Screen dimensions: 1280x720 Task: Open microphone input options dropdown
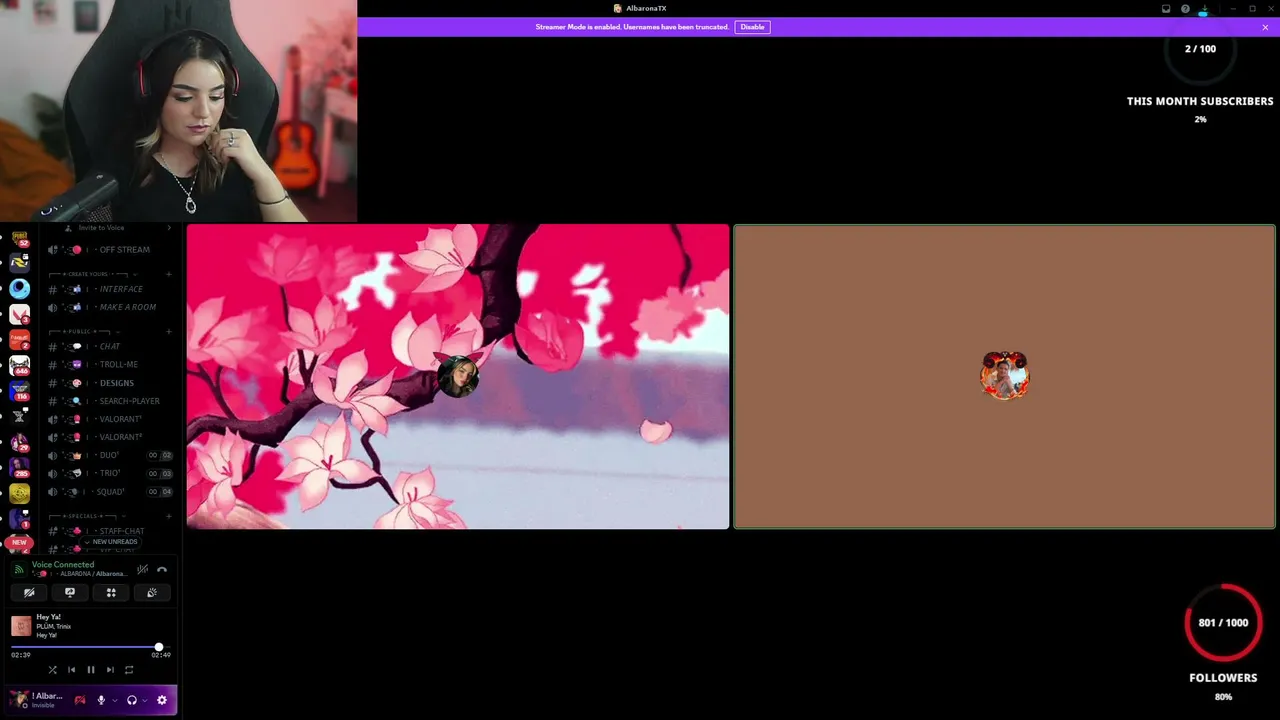point(114,700)
